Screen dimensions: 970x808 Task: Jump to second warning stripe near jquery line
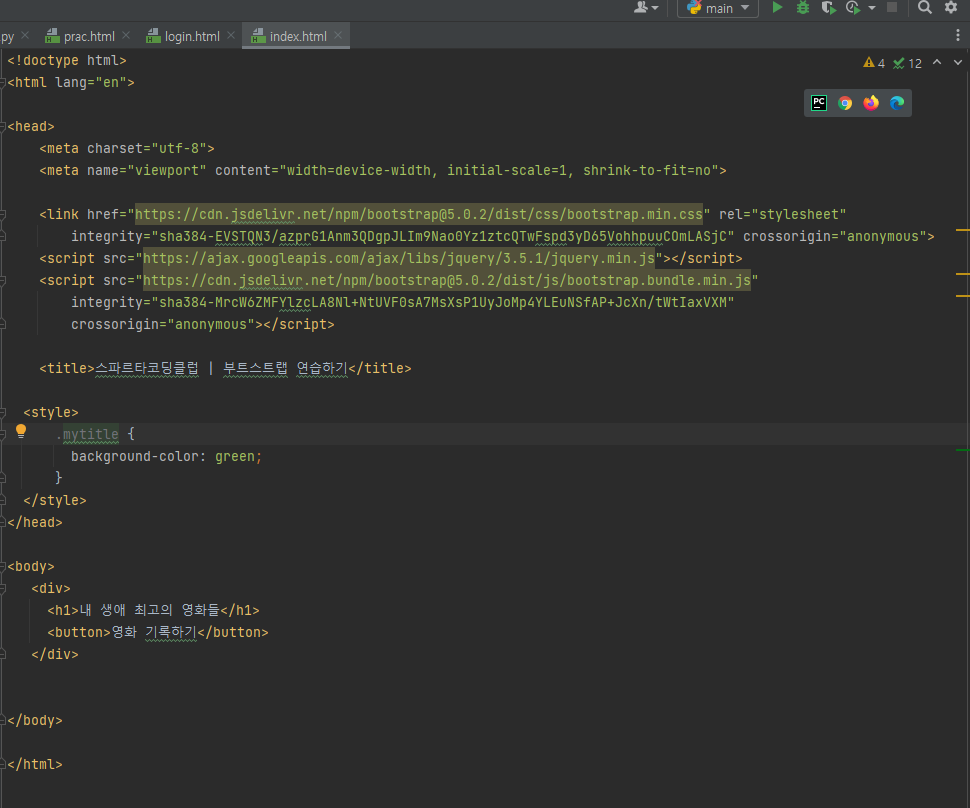click(x=963, y=273)
